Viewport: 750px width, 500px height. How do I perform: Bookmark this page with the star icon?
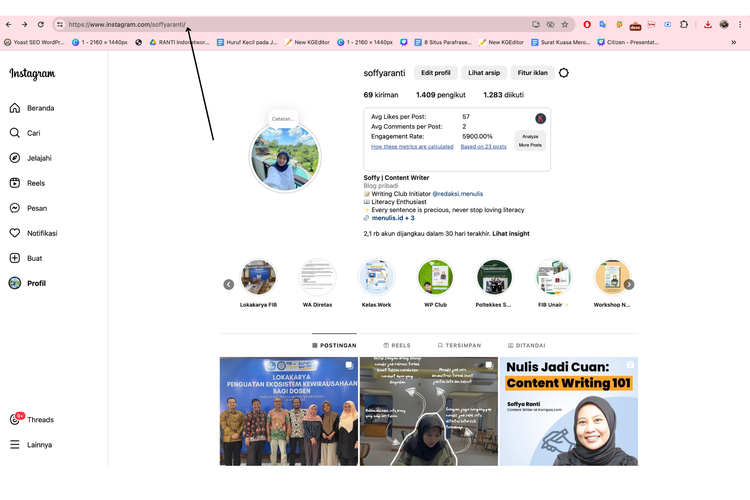coord(565,24)
